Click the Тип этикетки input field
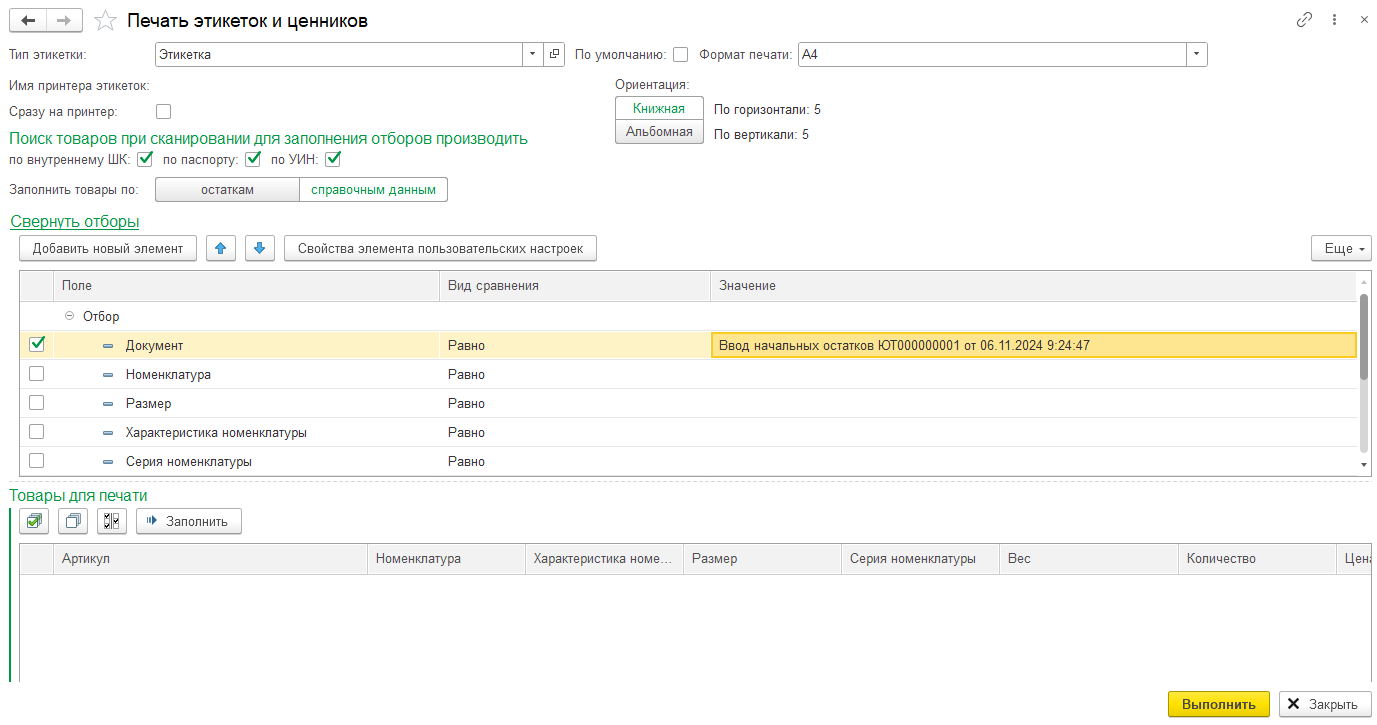The image size is (1377, 725). (x=339, y=55)
